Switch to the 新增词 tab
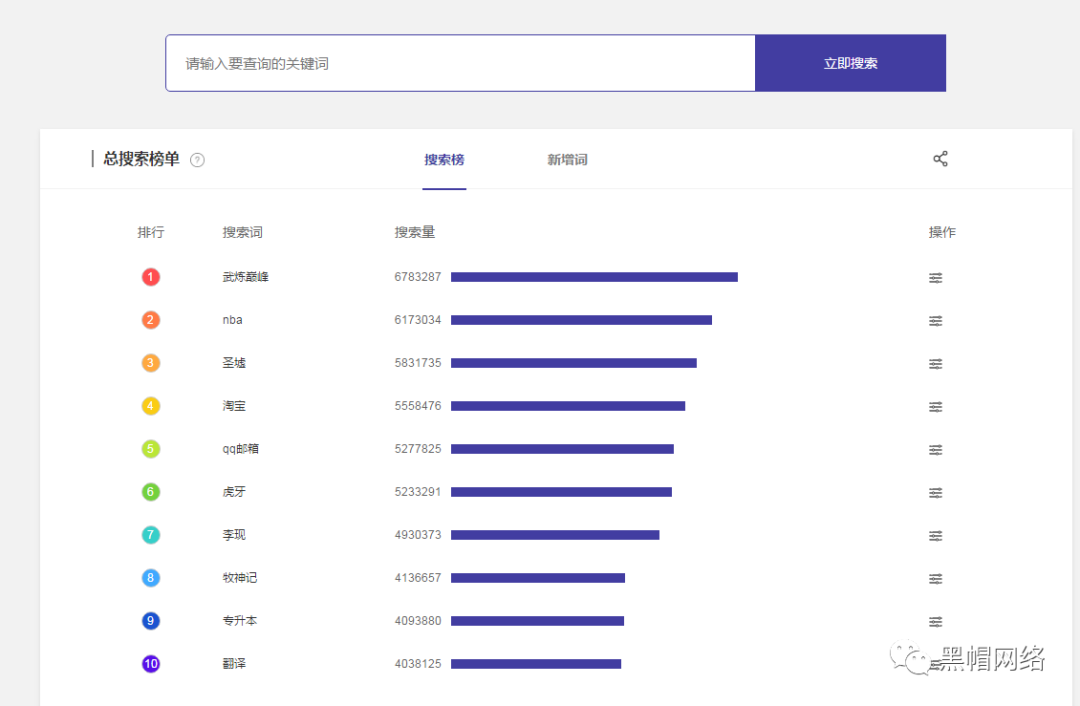 [568, 160]
